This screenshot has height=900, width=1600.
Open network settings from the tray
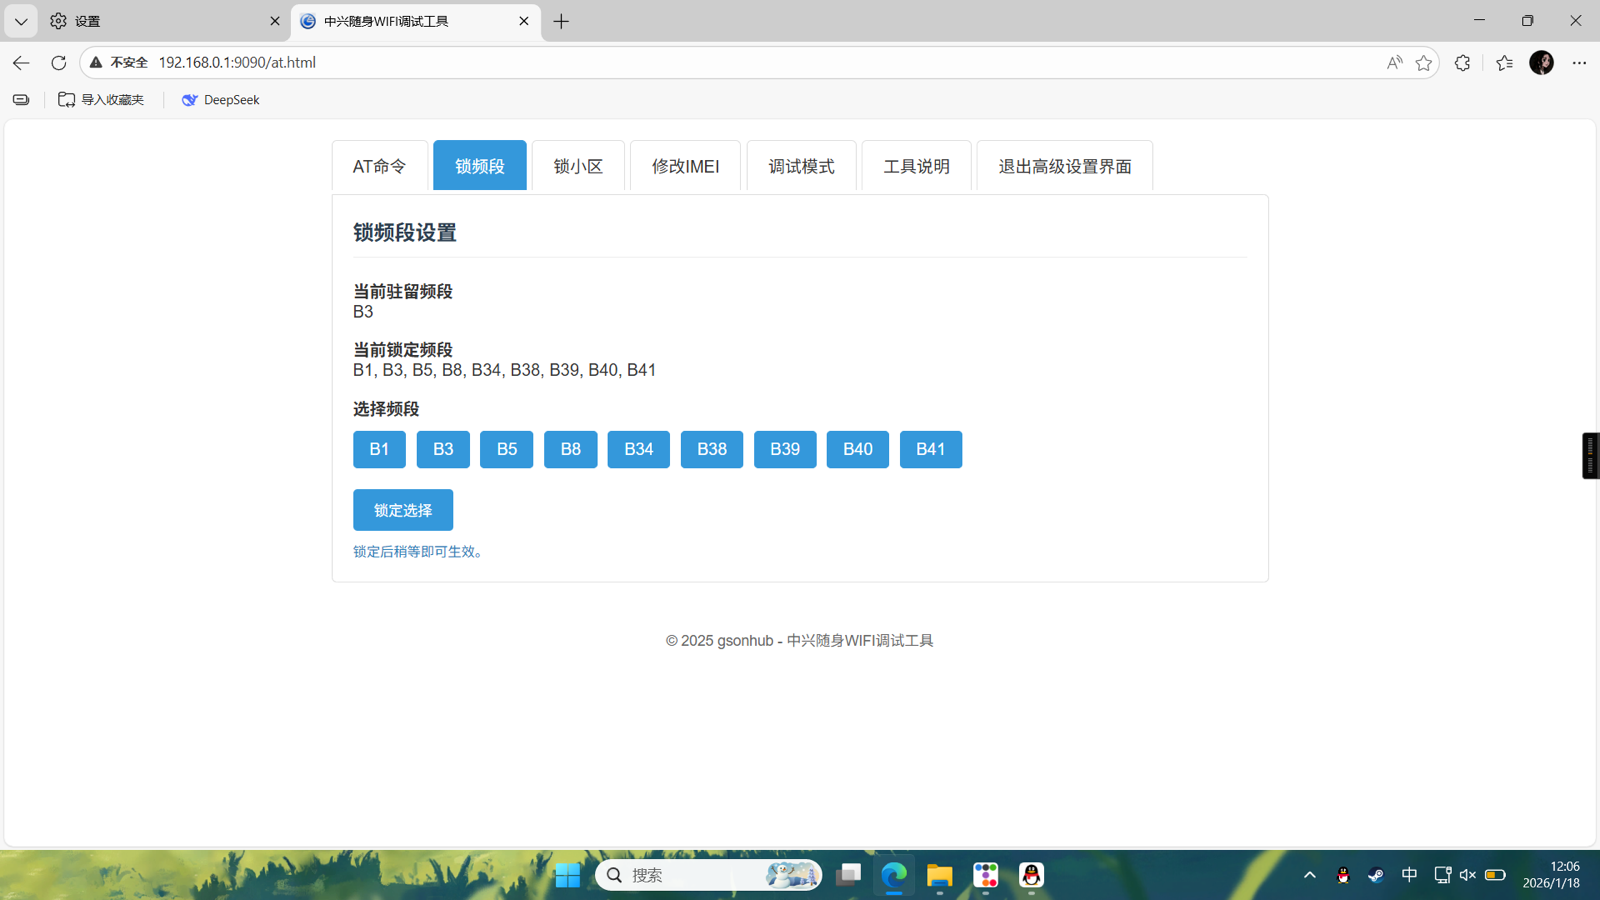pyautogui.click(x=1442, y=876)
